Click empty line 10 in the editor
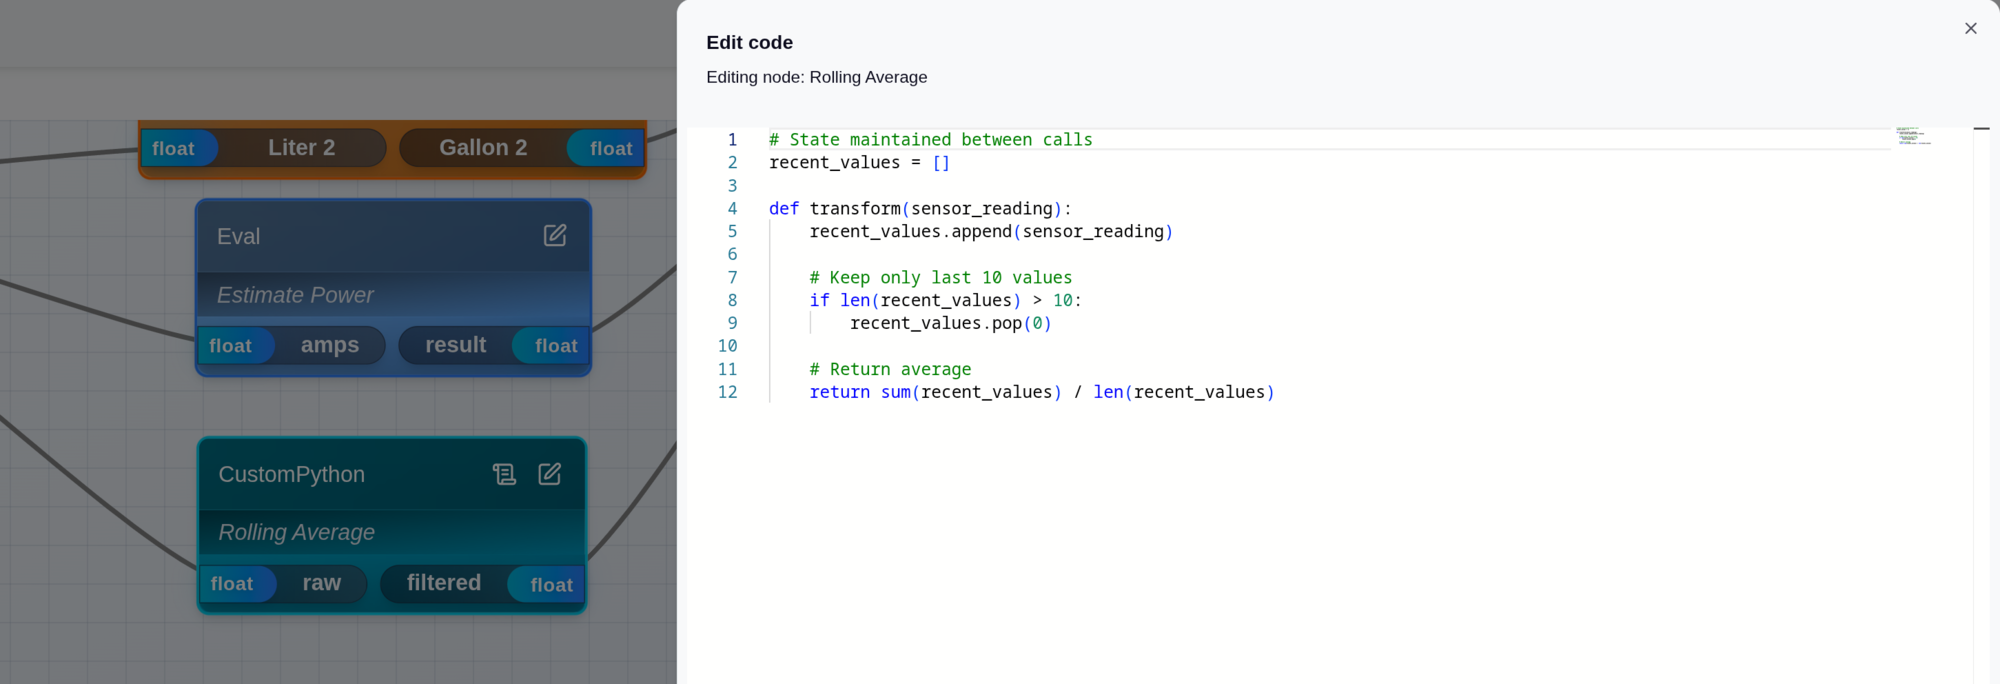 1330,347
